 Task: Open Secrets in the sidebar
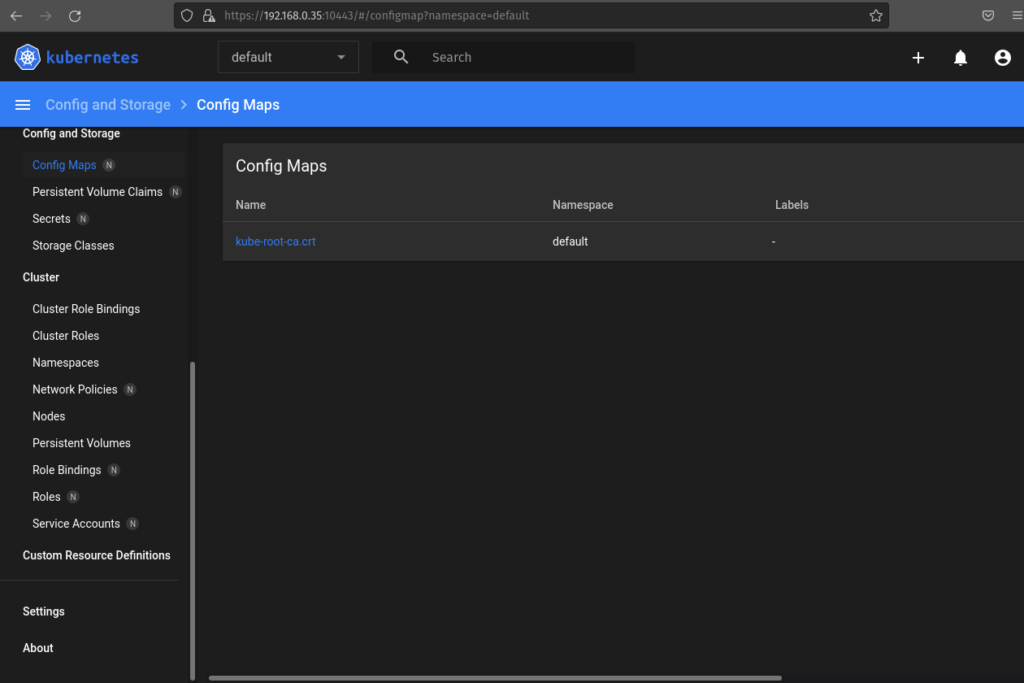51,219
